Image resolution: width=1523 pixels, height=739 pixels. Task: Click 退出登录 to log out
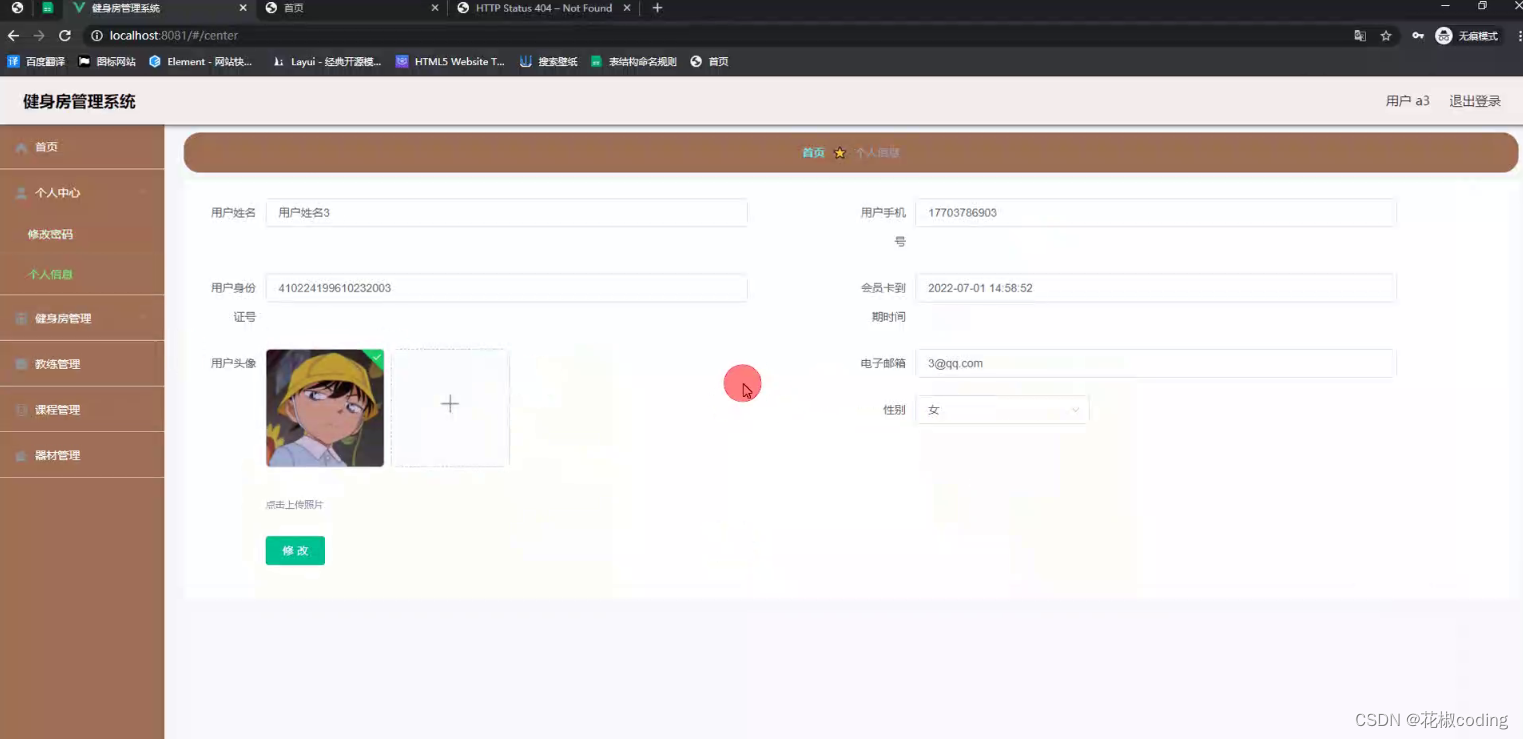click(x=1475, y=100)
